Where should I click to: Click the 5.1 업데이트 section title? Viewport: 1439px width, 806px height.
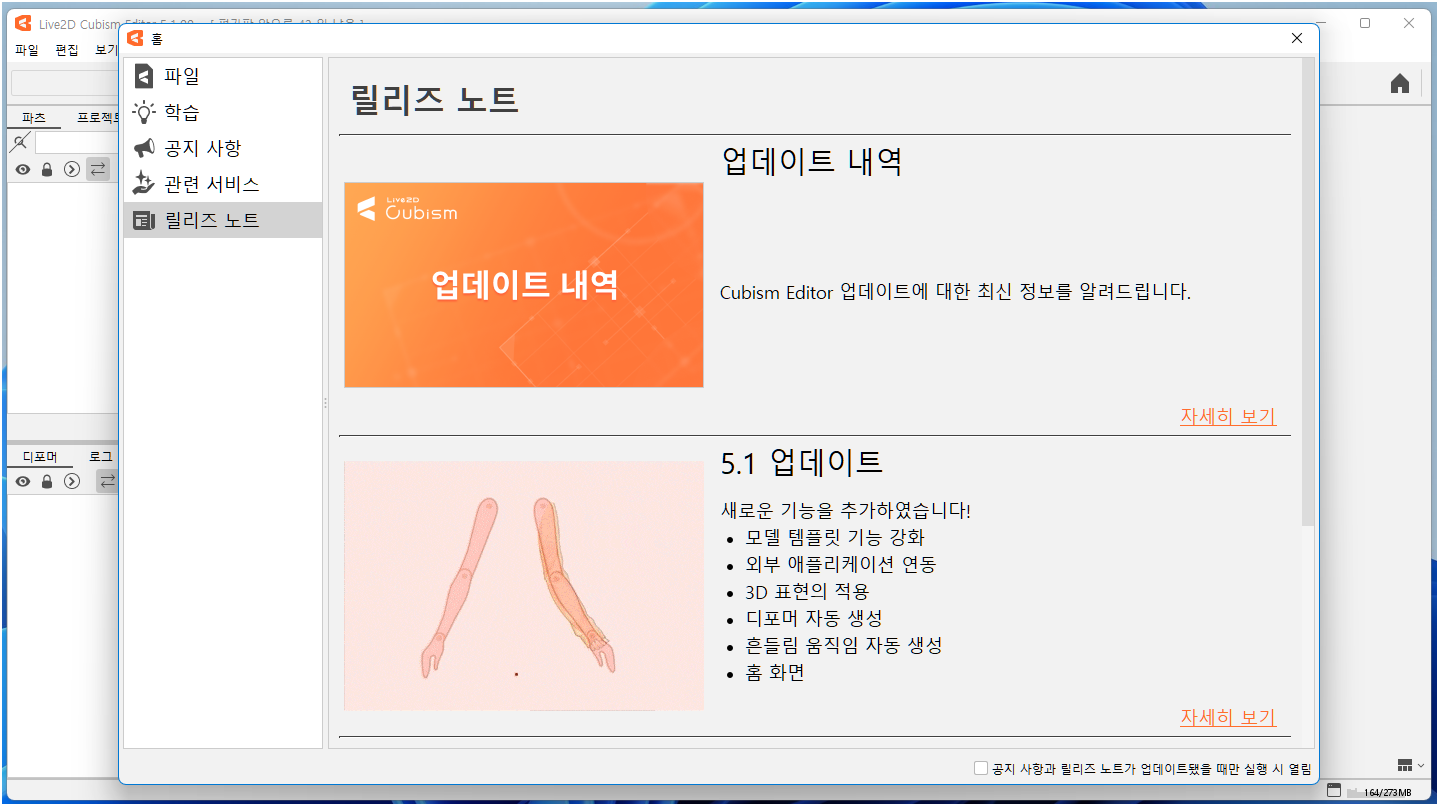coord(802,462)
